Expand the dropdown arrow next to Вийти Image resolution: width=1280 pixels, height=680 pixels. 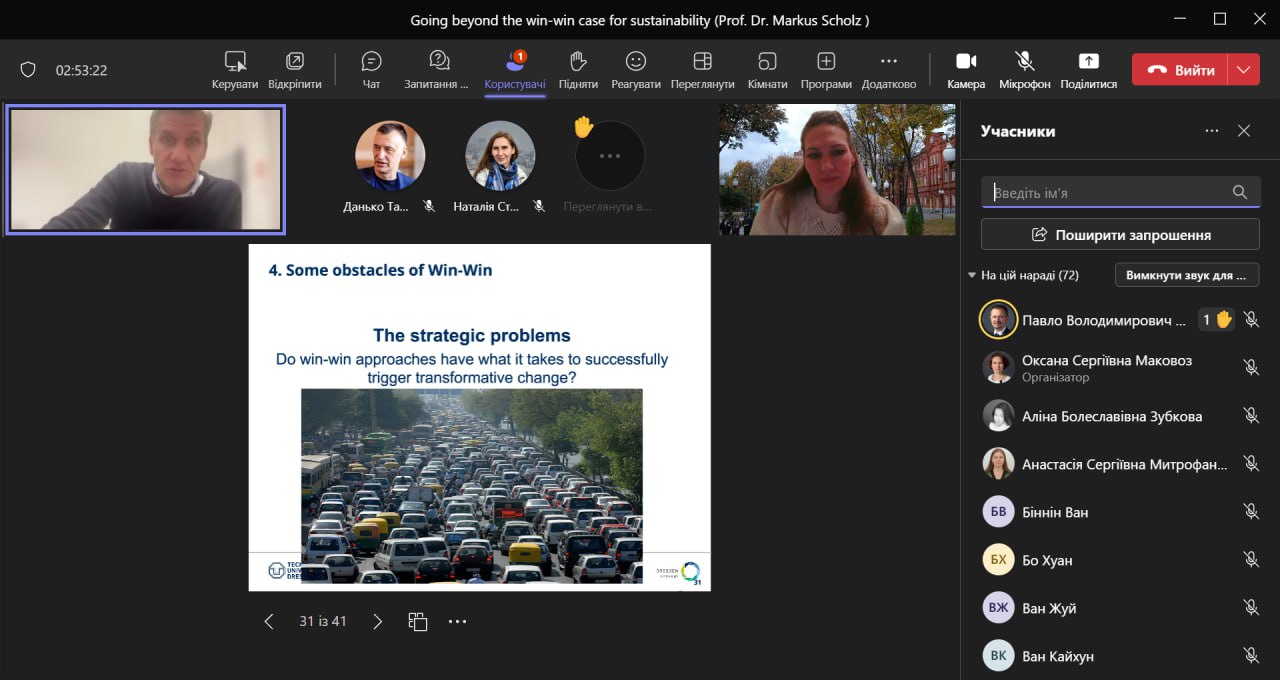click(1243, 70)
